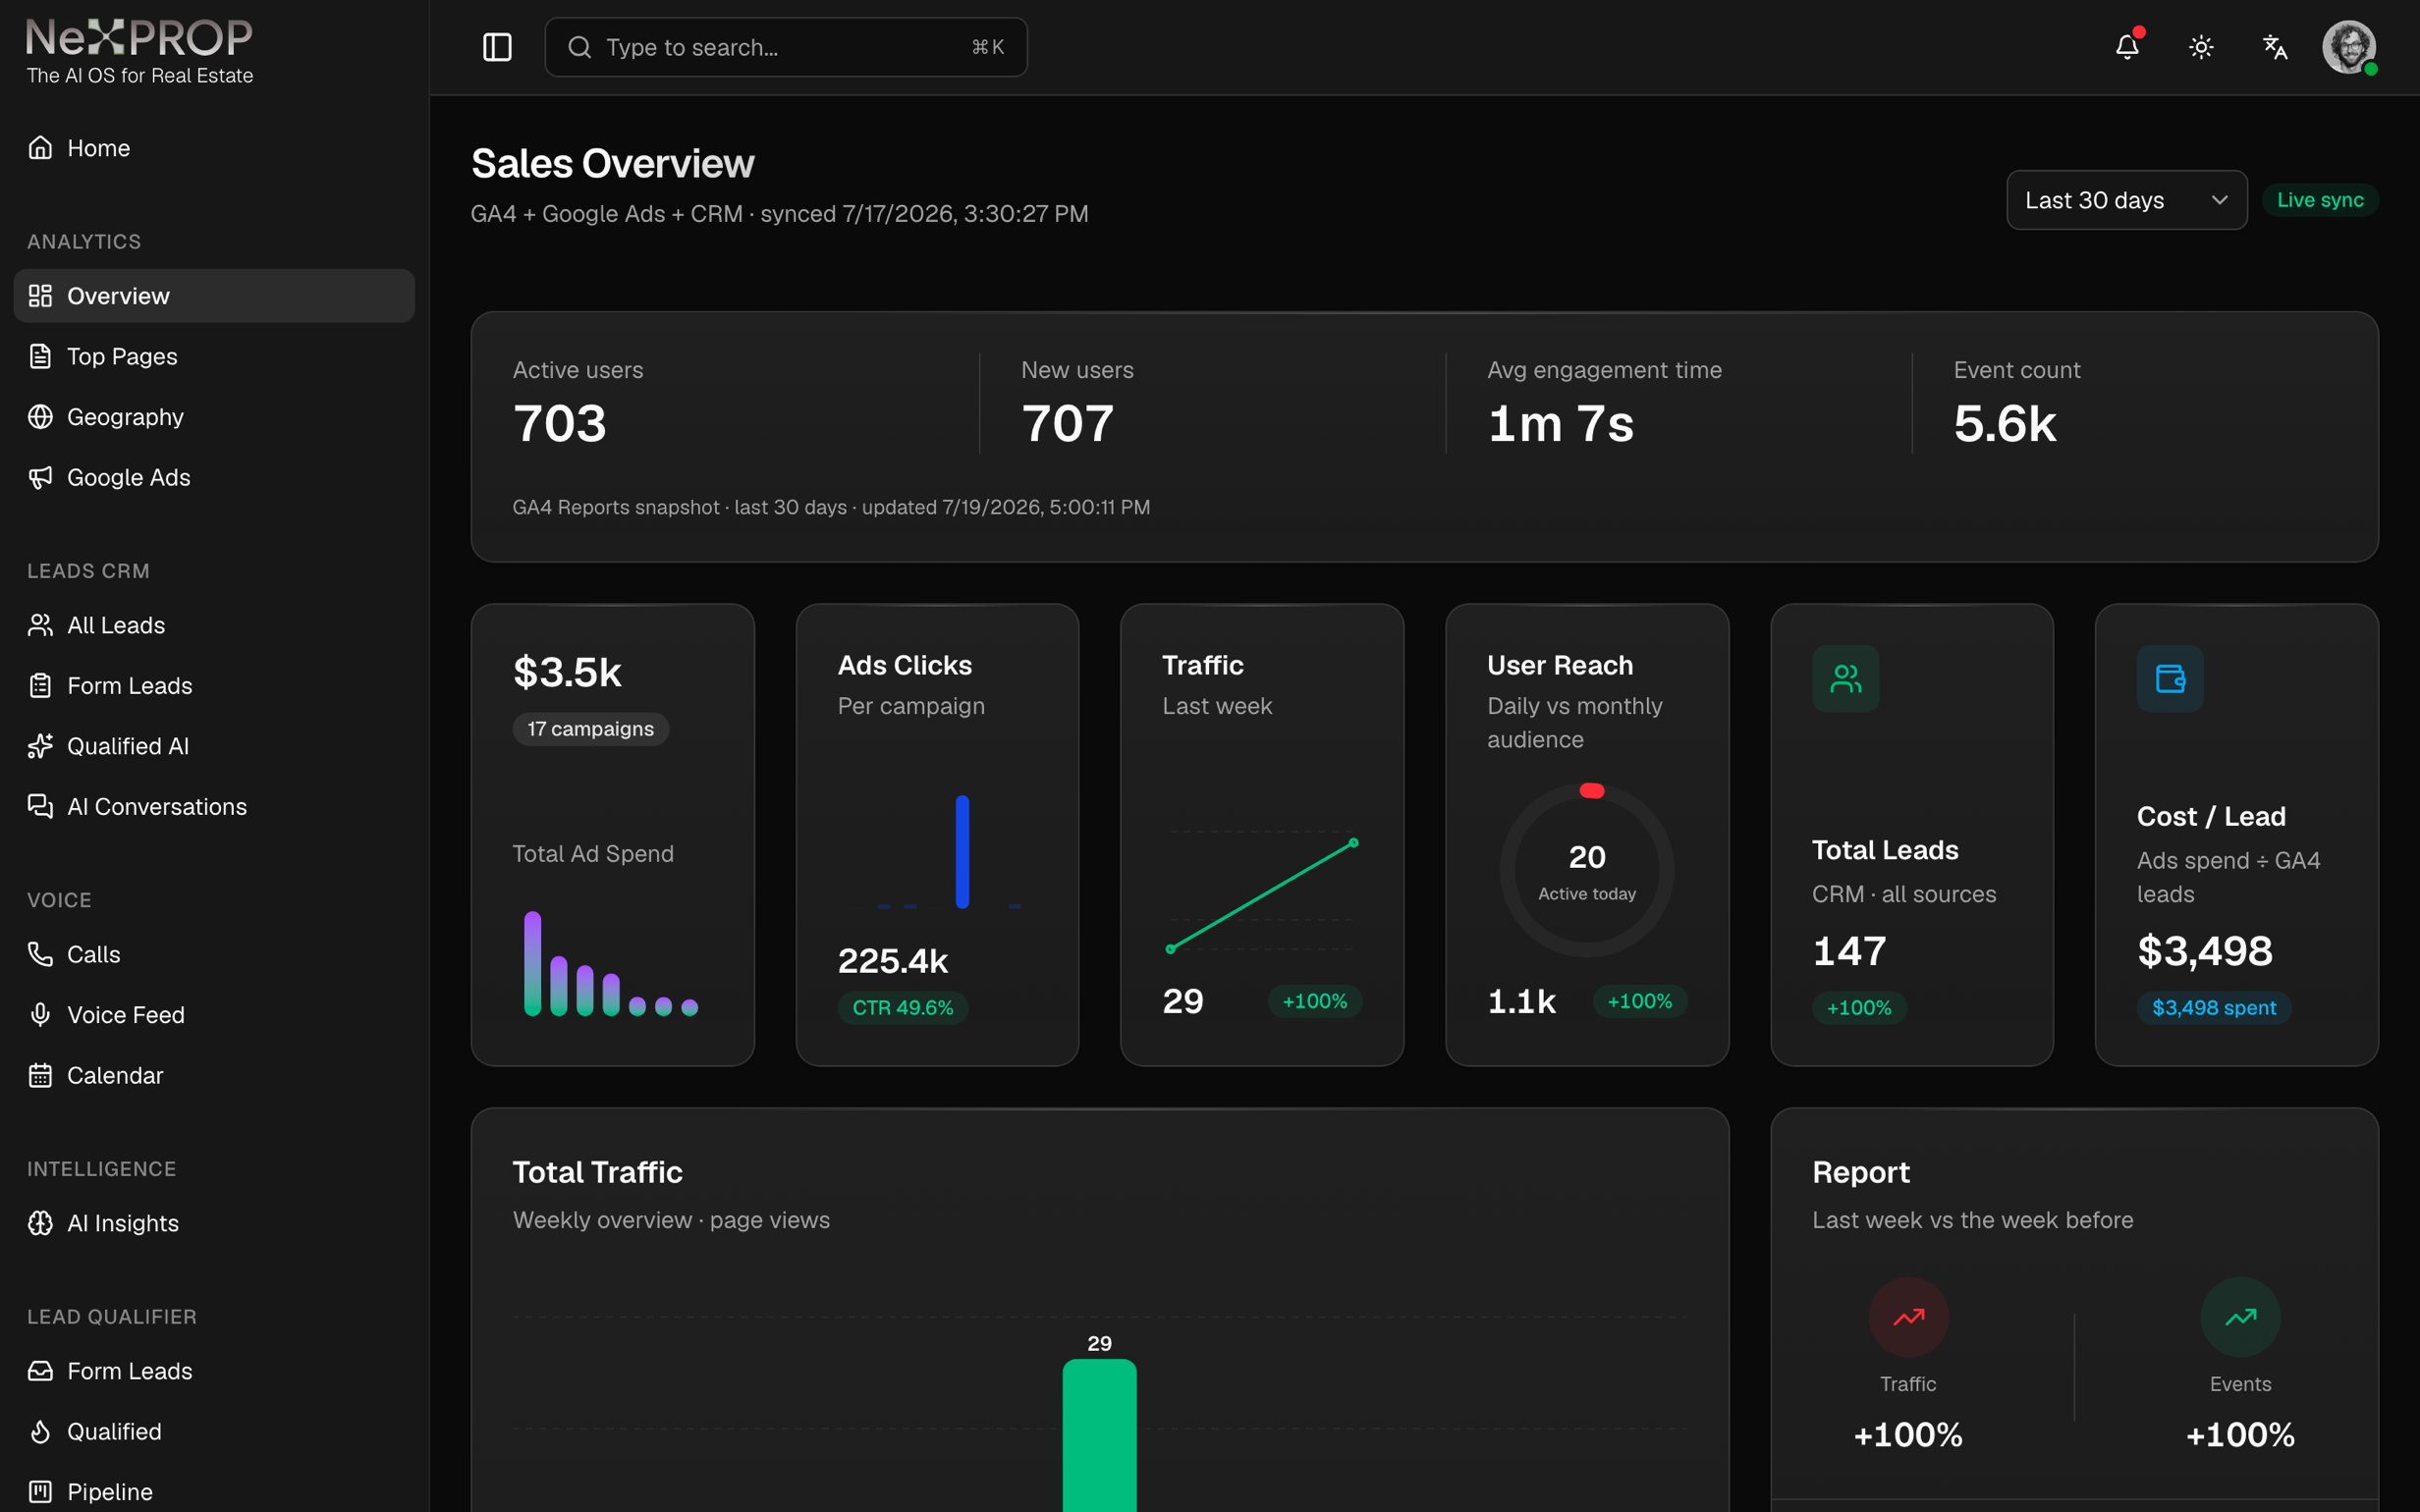Select Overview menu item
Screen dimensions: 2420x1512
(x=214, y=296)
